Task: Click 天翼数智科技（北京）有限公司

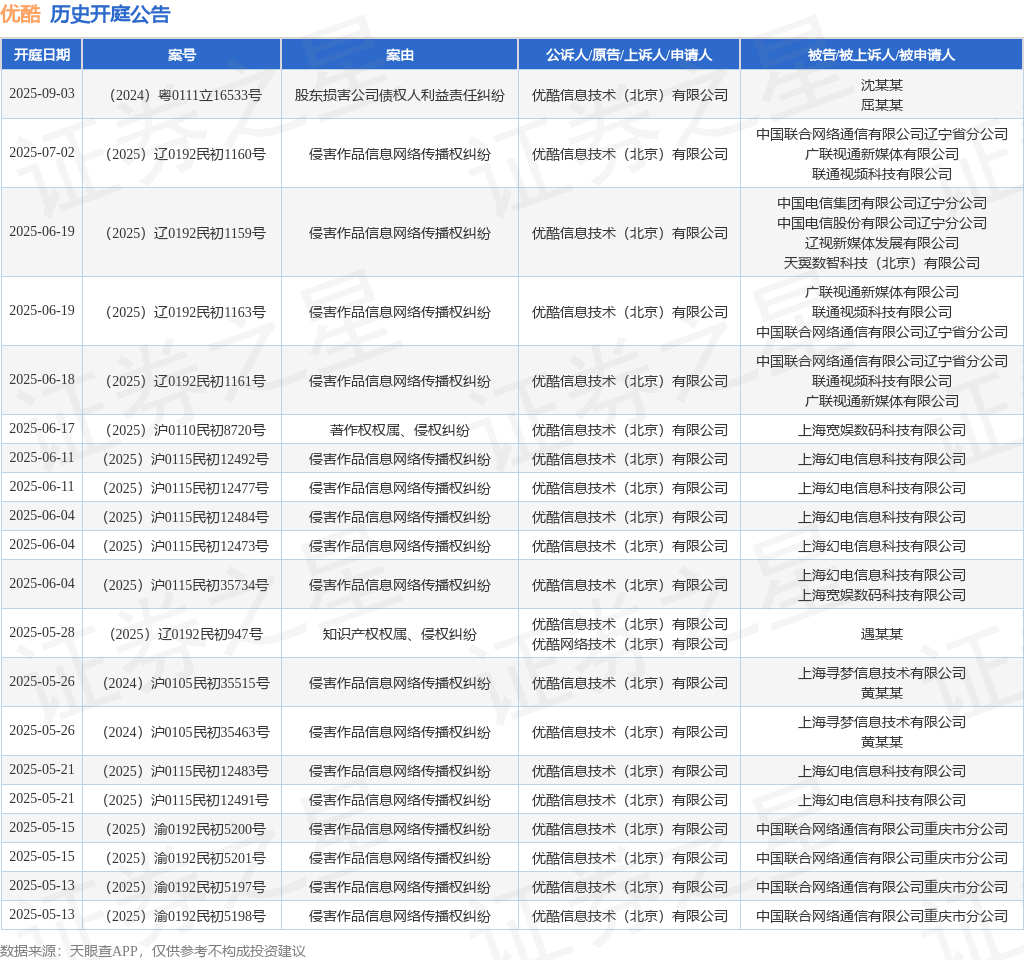Action: click(882, 263)
